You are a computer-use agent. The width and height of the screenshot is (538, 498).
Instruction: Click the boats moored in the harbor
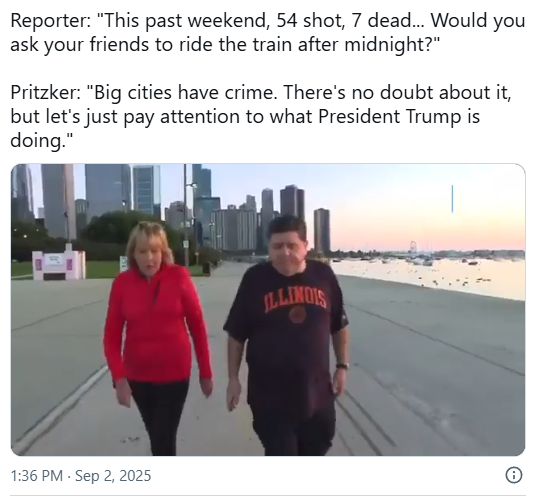420,259
